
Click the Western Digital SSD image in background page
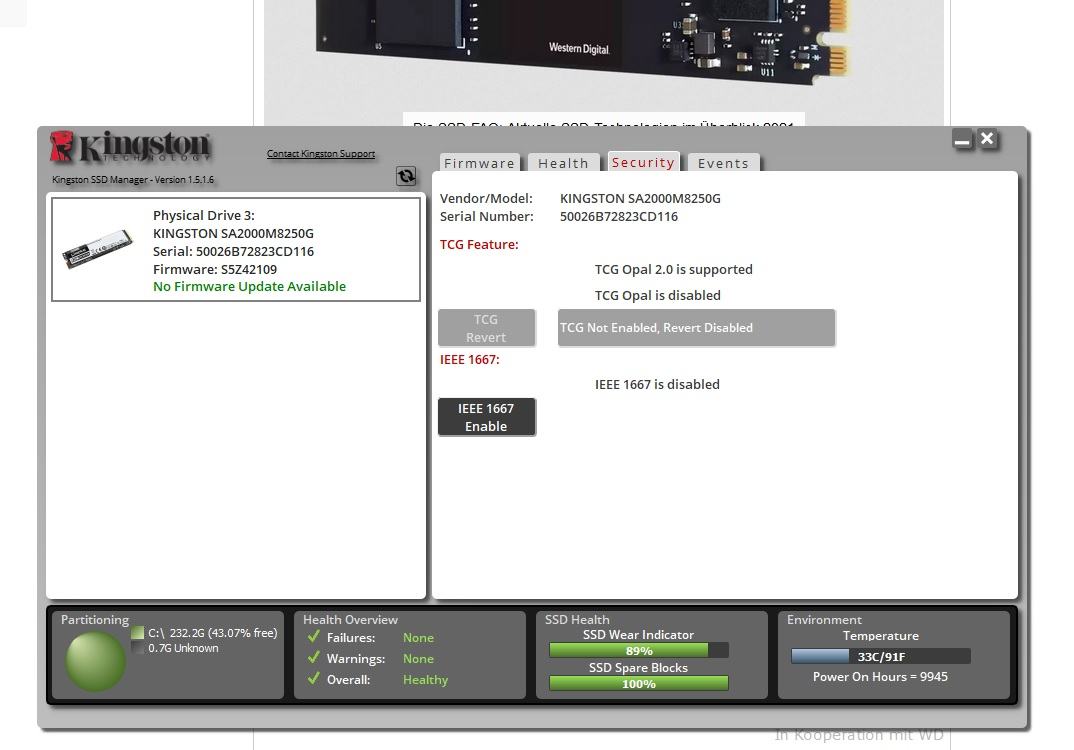pyautogui.click(x=582, y=41)
